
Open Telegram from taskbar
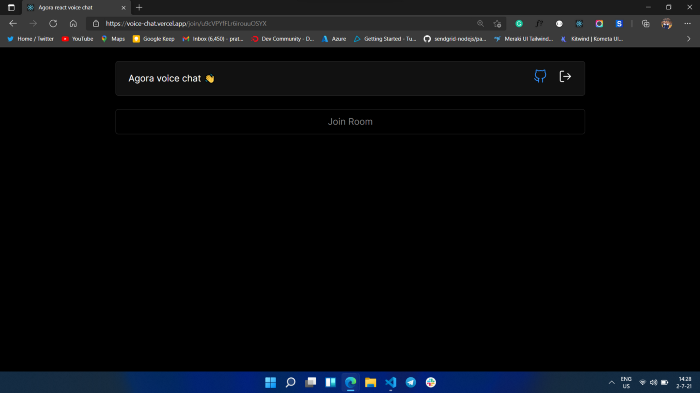pos(411,382)
